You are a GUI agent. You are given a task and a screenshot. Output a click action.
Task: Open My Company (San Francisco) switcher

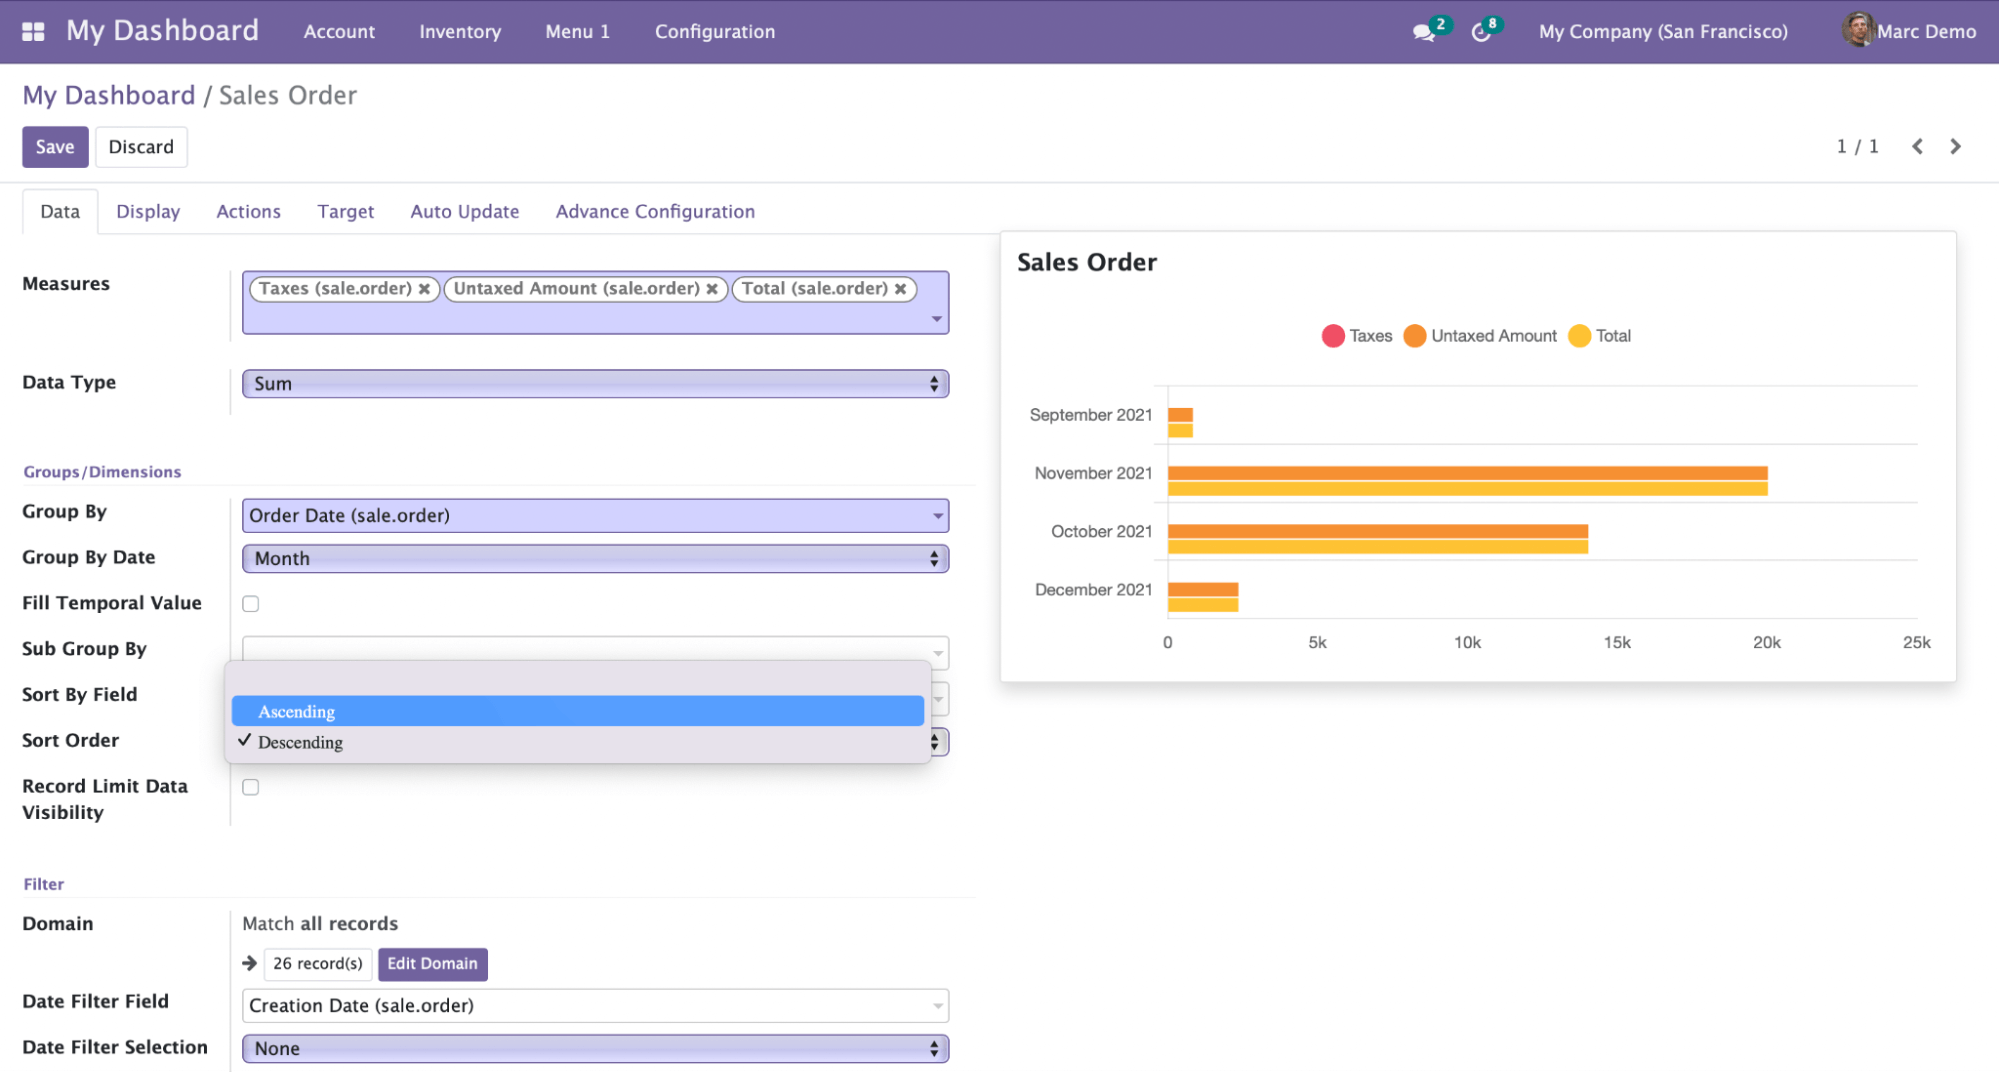click(1663, 32)
